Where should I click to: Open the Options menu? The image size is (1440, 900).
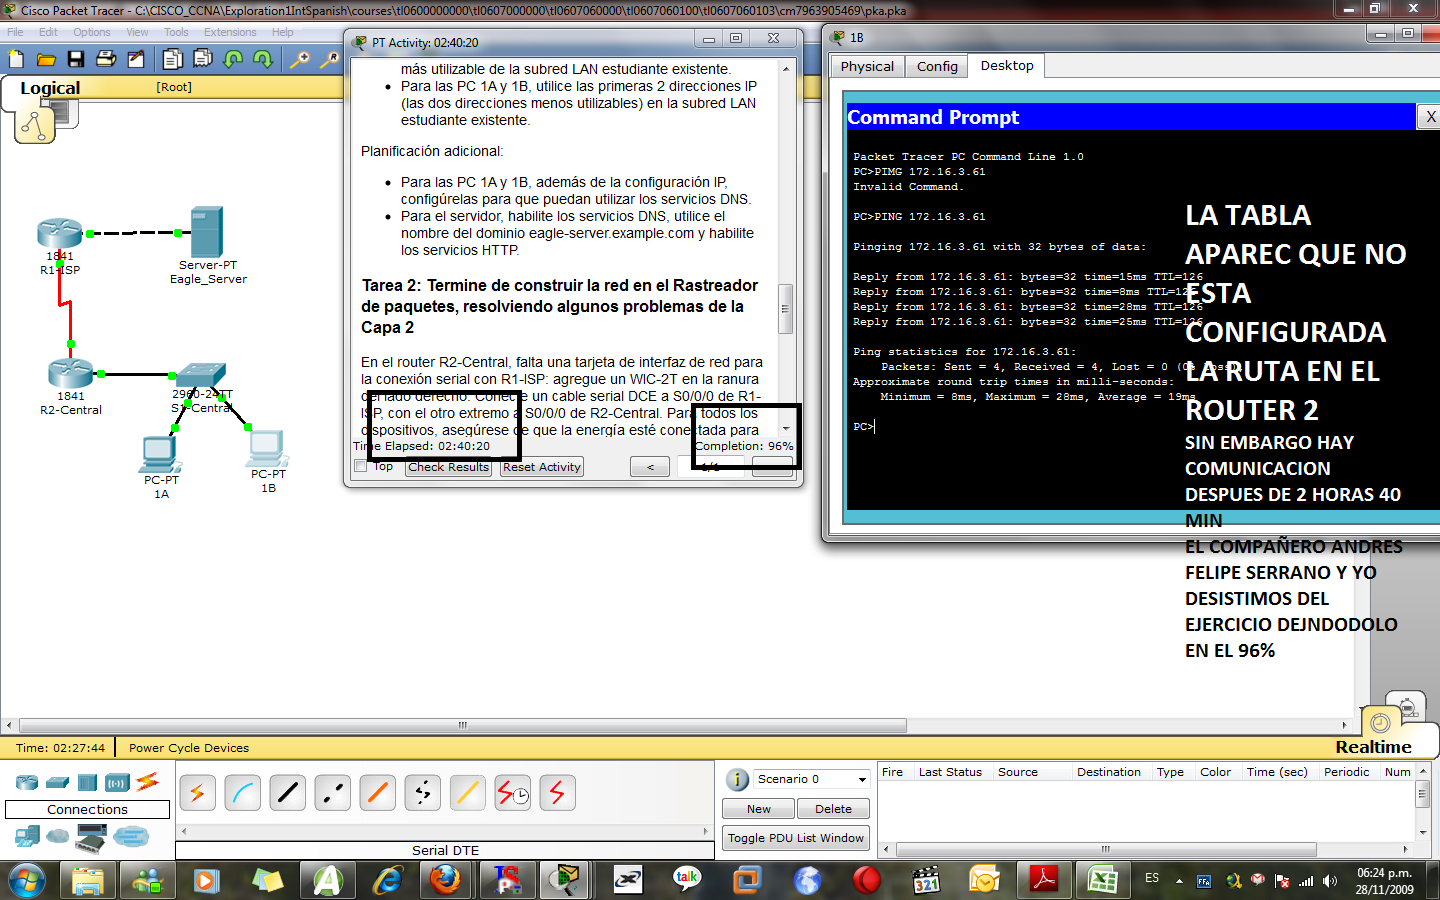pos(92,32)
